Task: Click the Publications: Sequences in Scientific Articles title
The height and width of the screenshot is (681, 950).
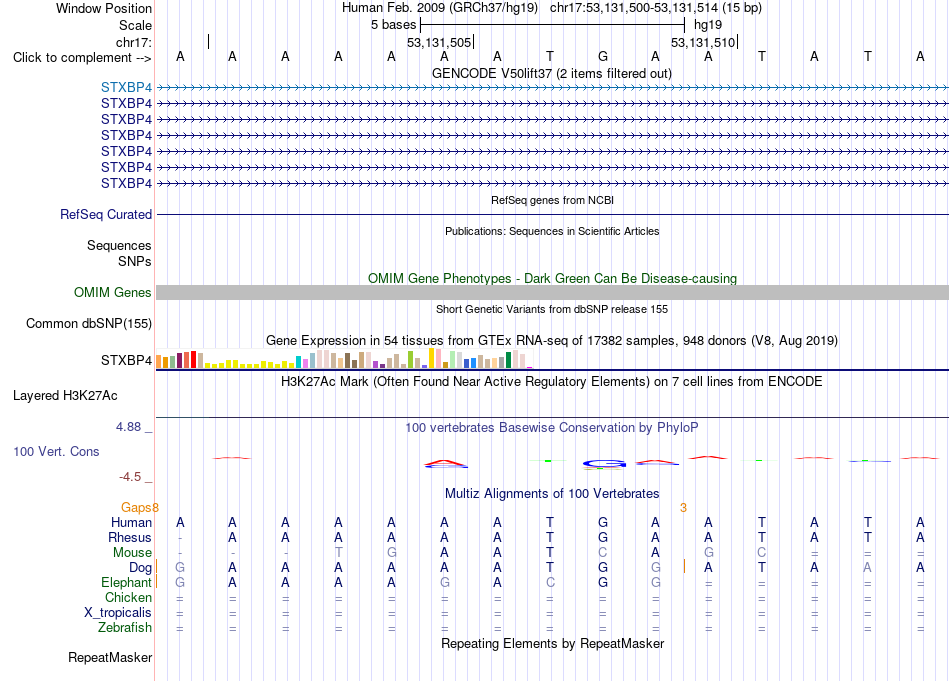Action: (x=552, y=231)
